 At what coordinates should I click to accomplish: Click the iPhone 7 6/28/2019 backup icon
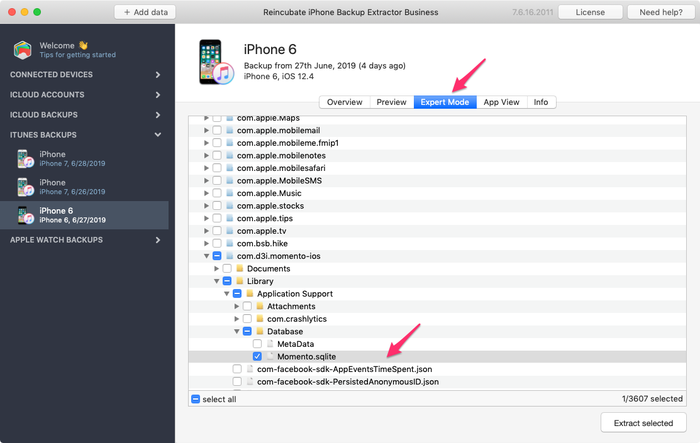point(25,159)
